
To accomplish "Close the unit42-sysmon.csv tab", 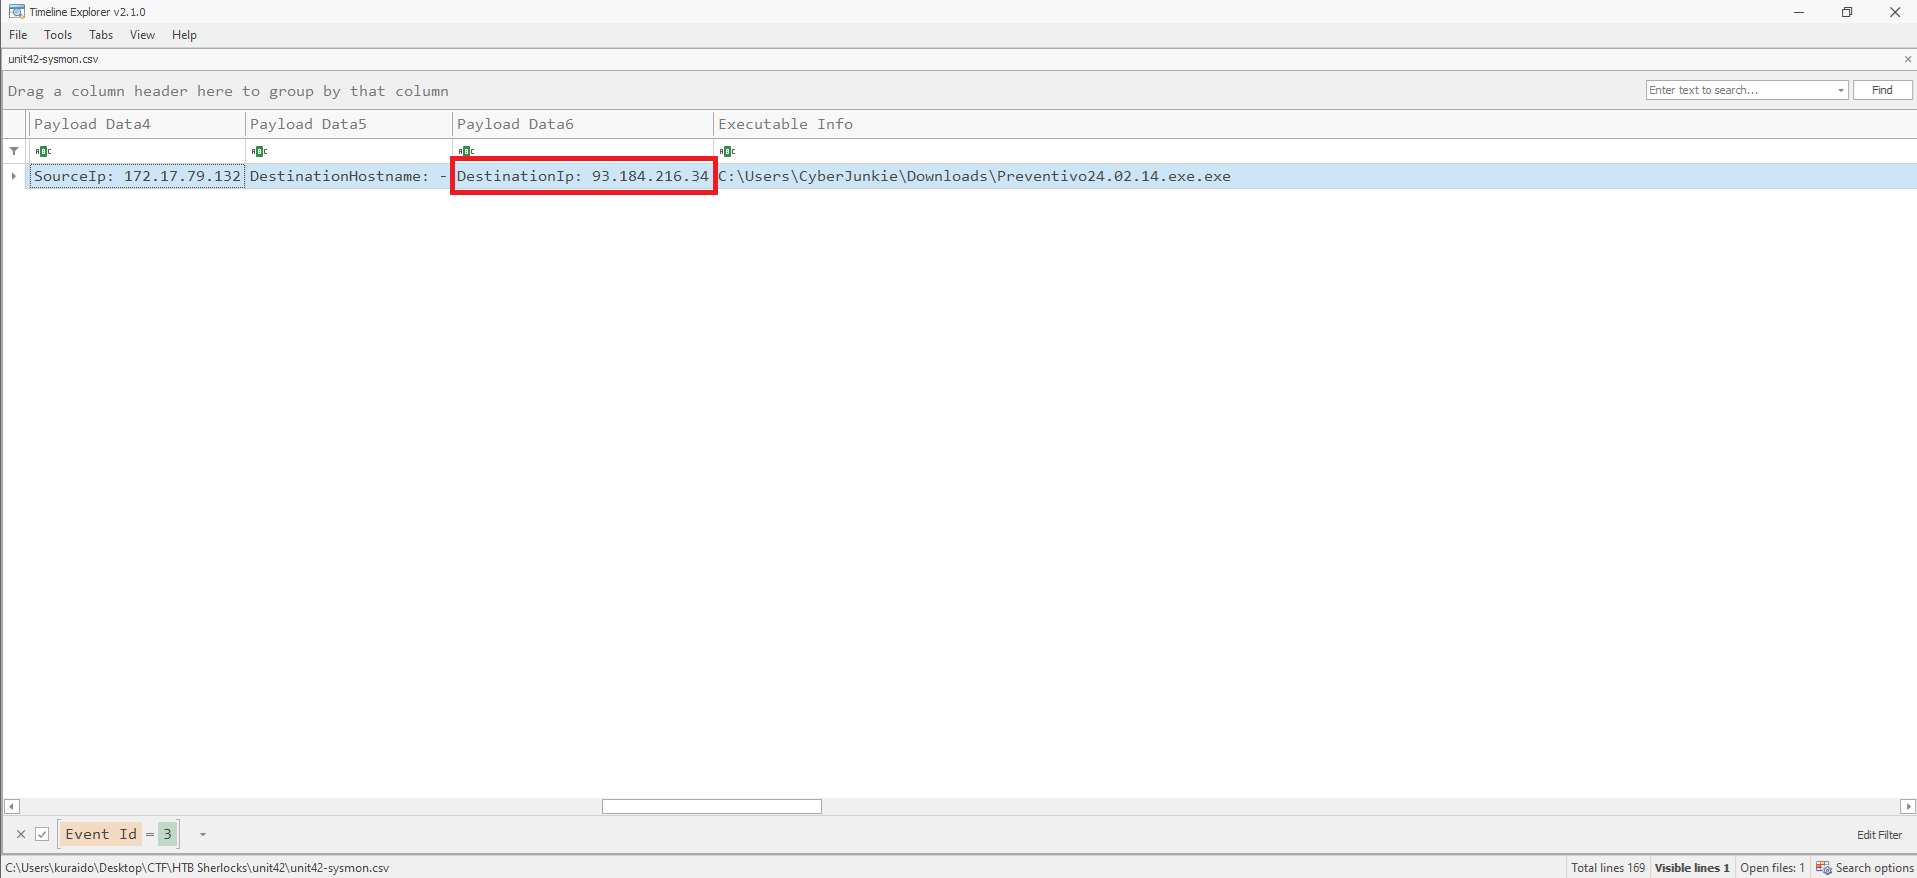I will (x=1907, y=59).
